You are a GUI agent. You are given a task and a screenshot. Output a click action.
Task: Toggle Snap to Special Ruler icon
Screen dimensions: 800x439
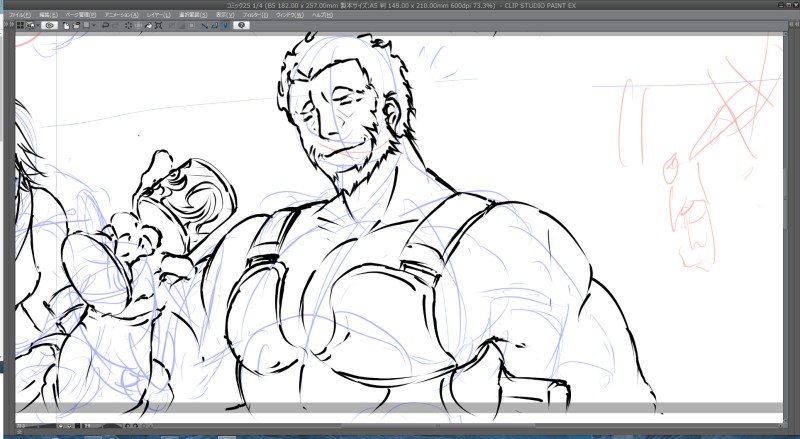coord(215,25)
